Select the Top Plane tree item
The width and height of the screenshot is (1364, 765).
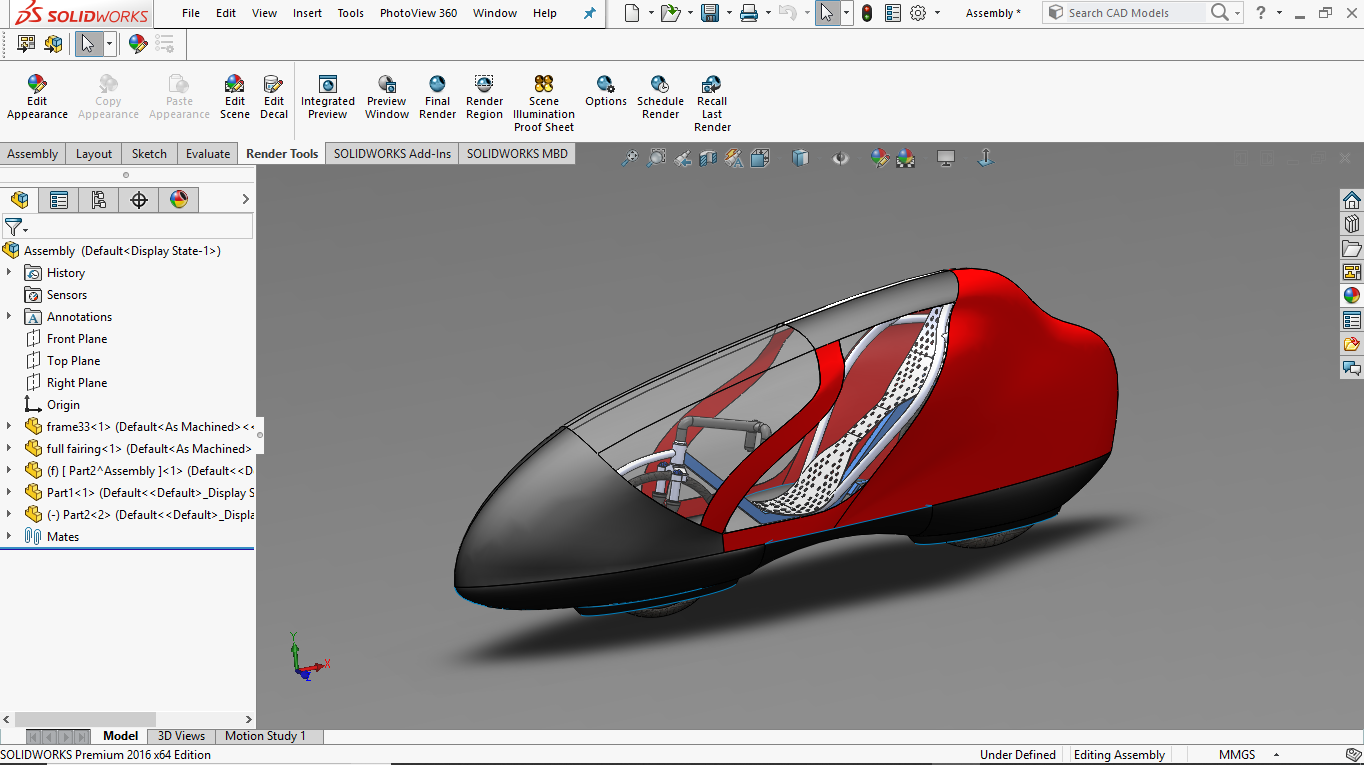[x=73, y=361]
